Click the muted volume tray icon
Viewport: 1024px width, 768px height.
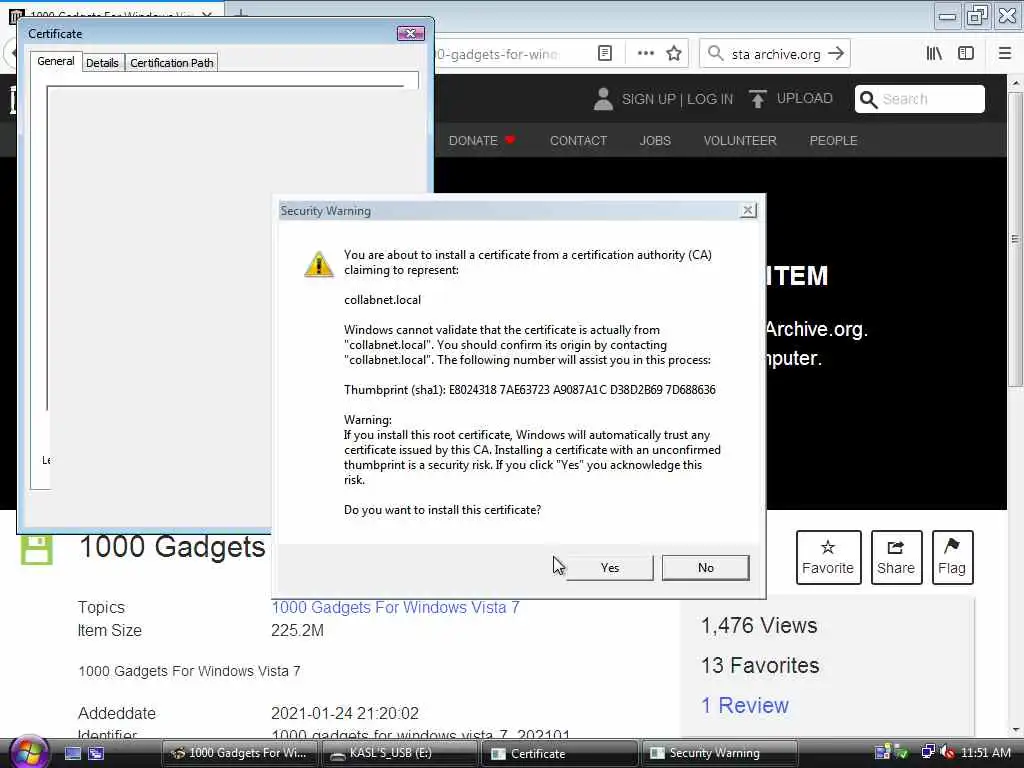[x=947, y=752]
